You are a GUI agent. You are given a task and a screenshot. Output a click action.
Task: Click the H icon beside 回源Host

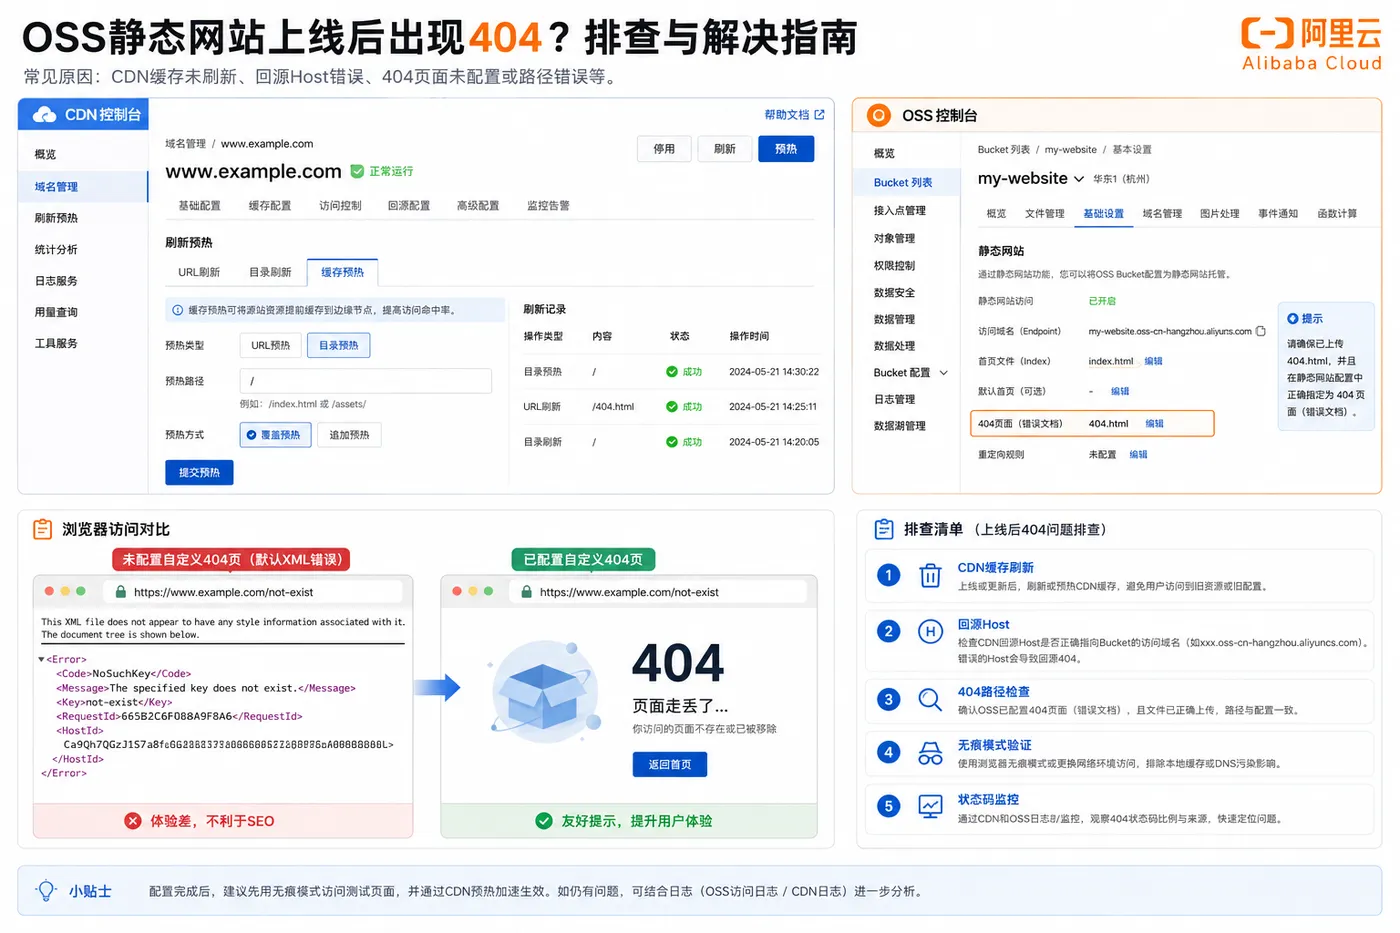click(930, 631)
